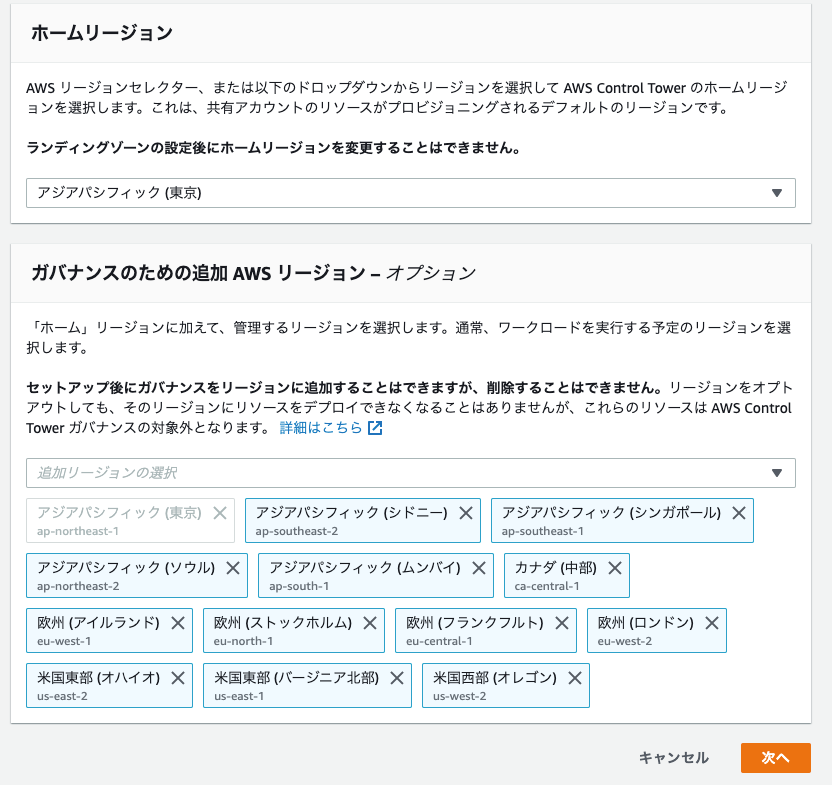Open the 詳細はこちら link

tap(320, 428)
